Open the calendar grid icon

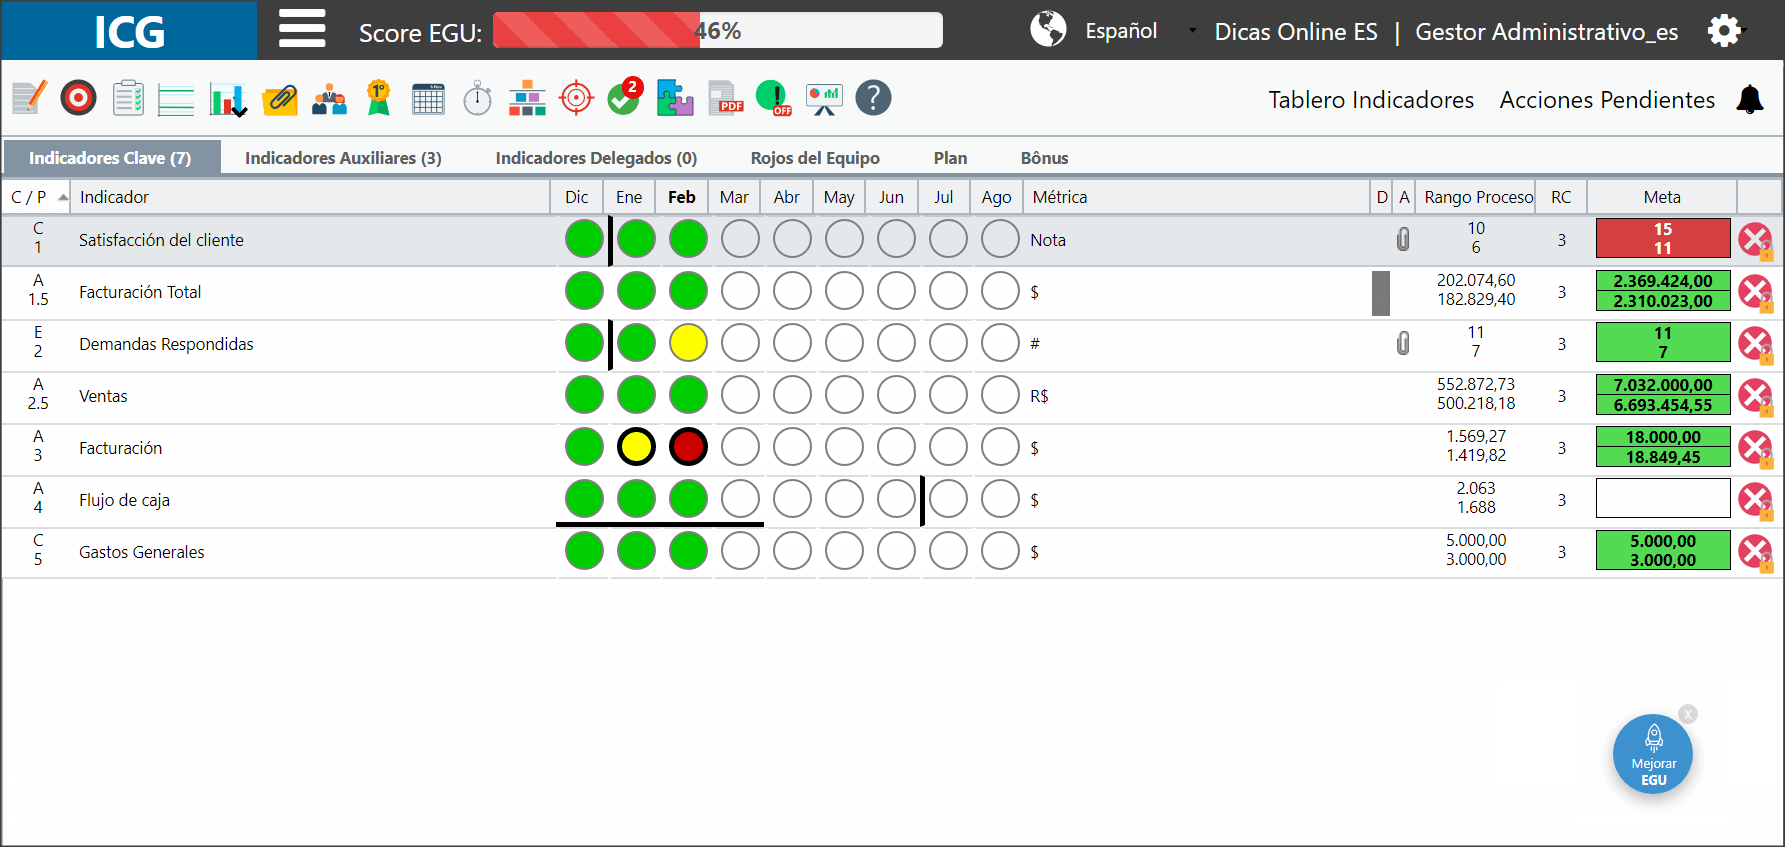tap(428, 98)
